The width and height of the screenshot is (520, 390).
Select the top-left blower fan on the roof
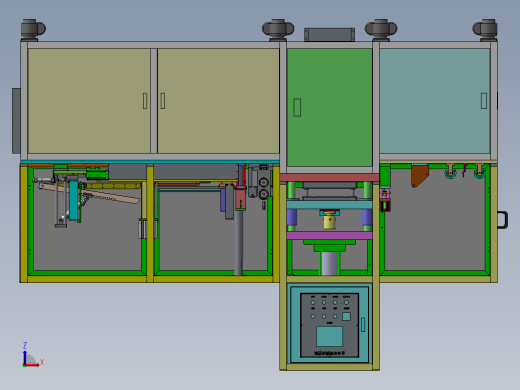33,30
